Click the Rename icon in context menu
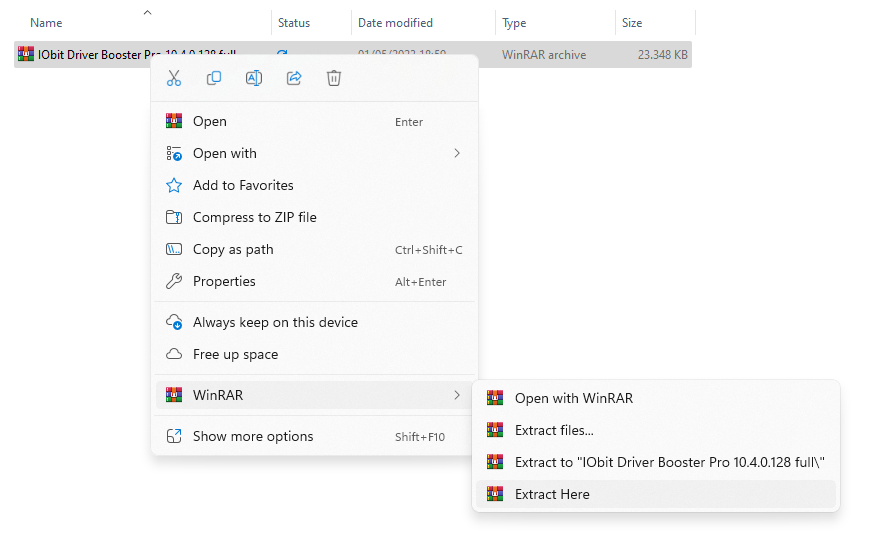 coord(254,78)
